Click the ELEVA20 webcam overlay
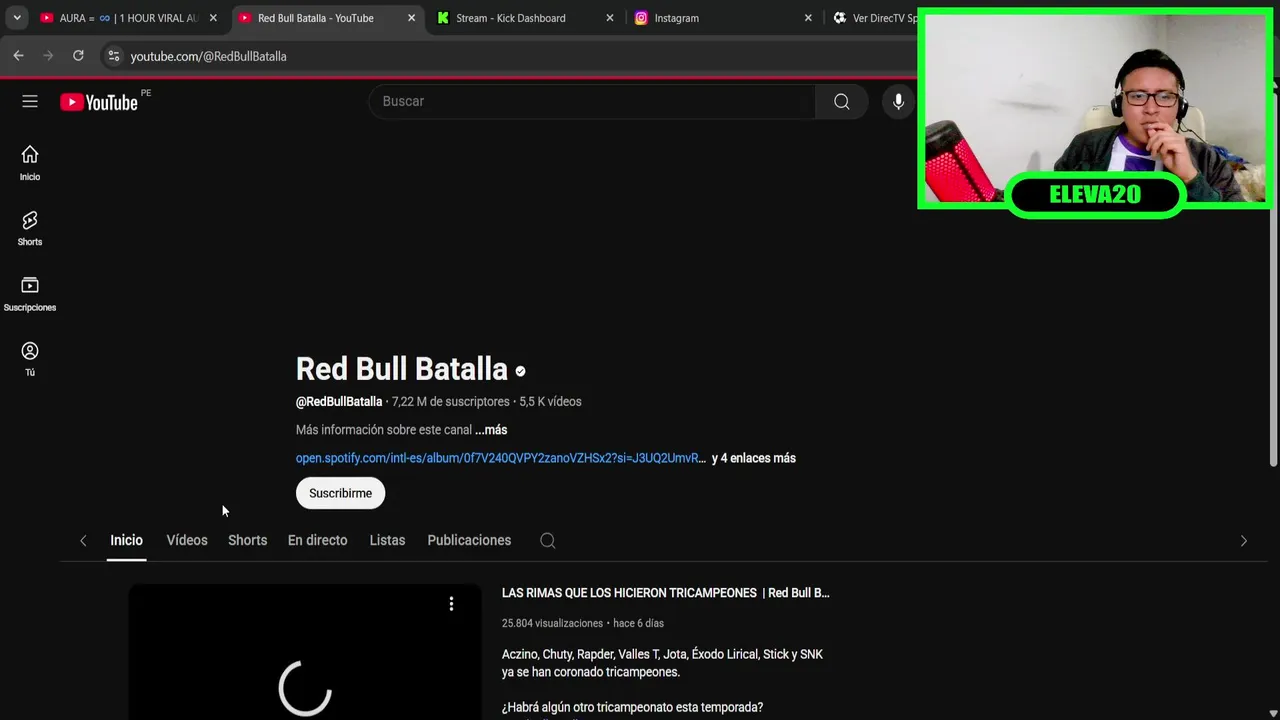The width and height of the screenshot is (1280, 720). [1094, 112]
